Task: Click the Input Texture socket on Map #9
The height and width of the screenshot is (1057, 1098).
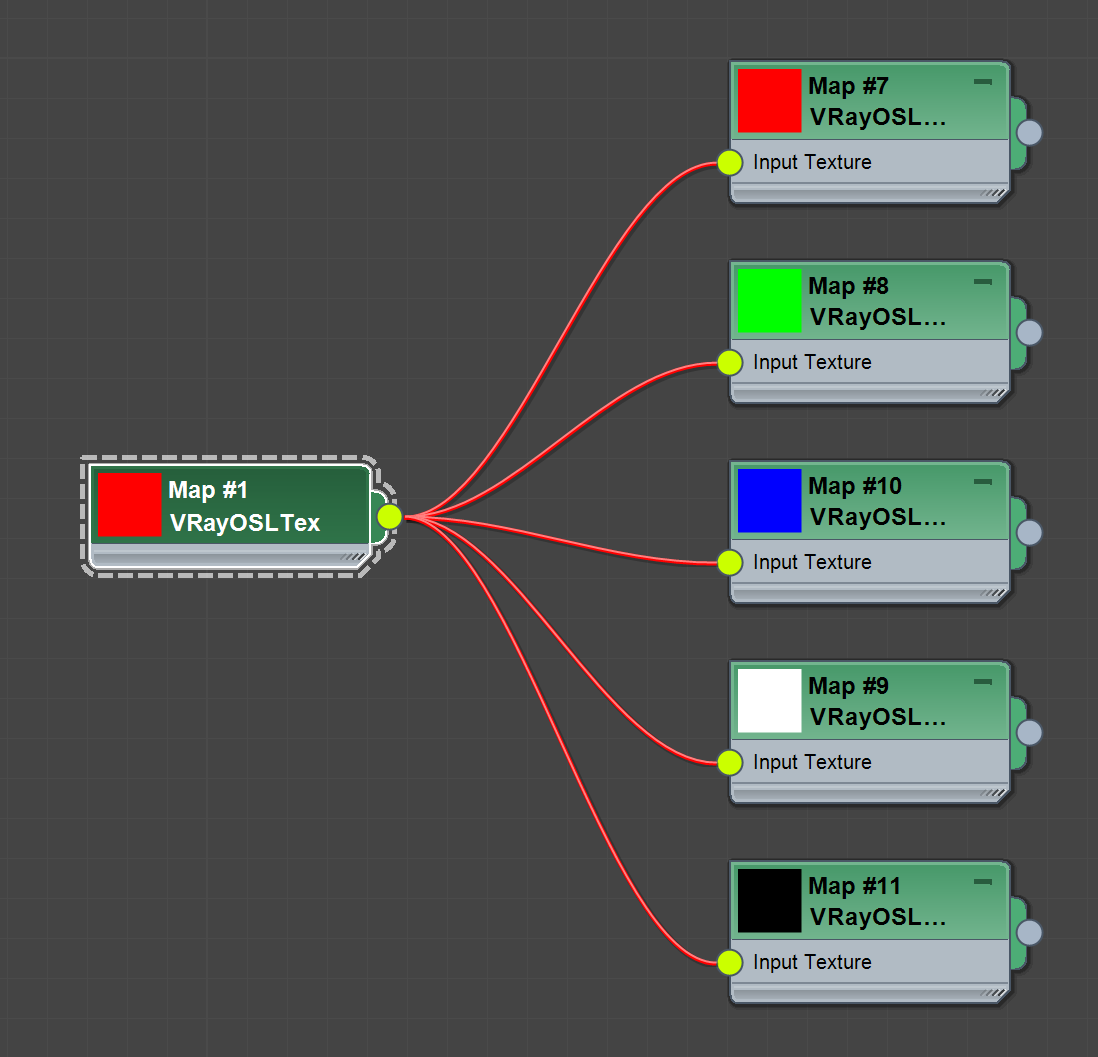Action: pos(730,762)
